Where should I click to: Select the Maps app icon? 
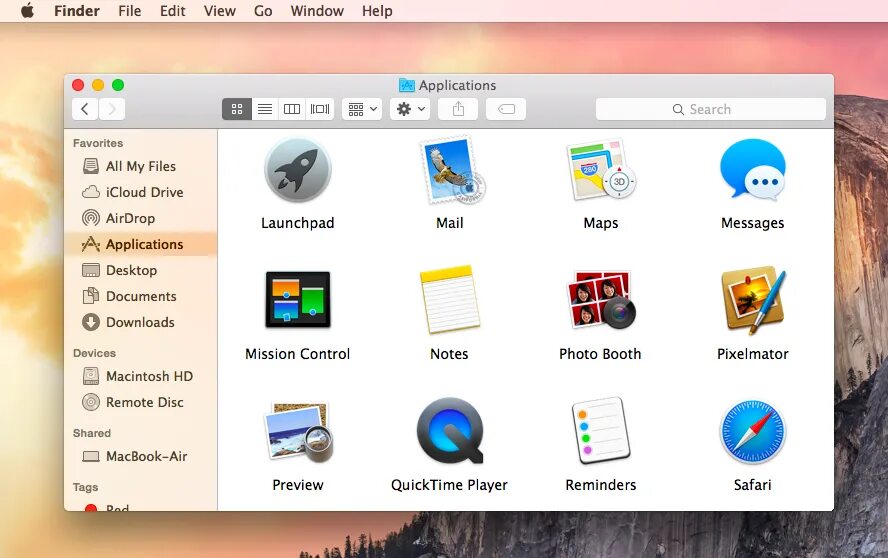pyautogui.click(x=601, y=169)
